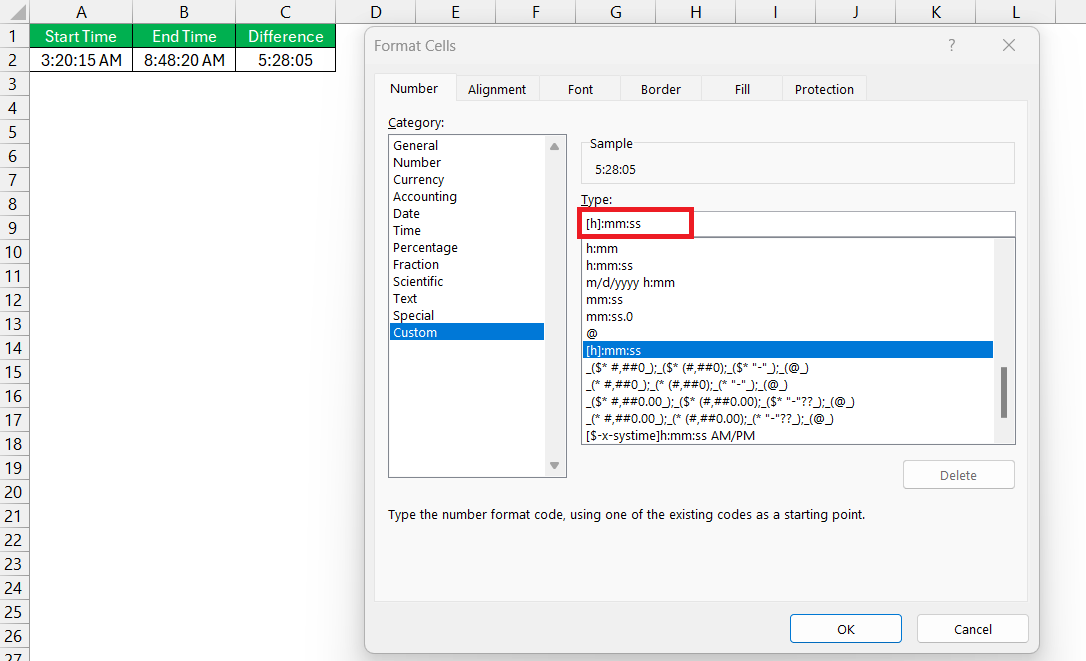Select column D header
The height and width of the screenshot is (661, 1086).
[376, 12]
